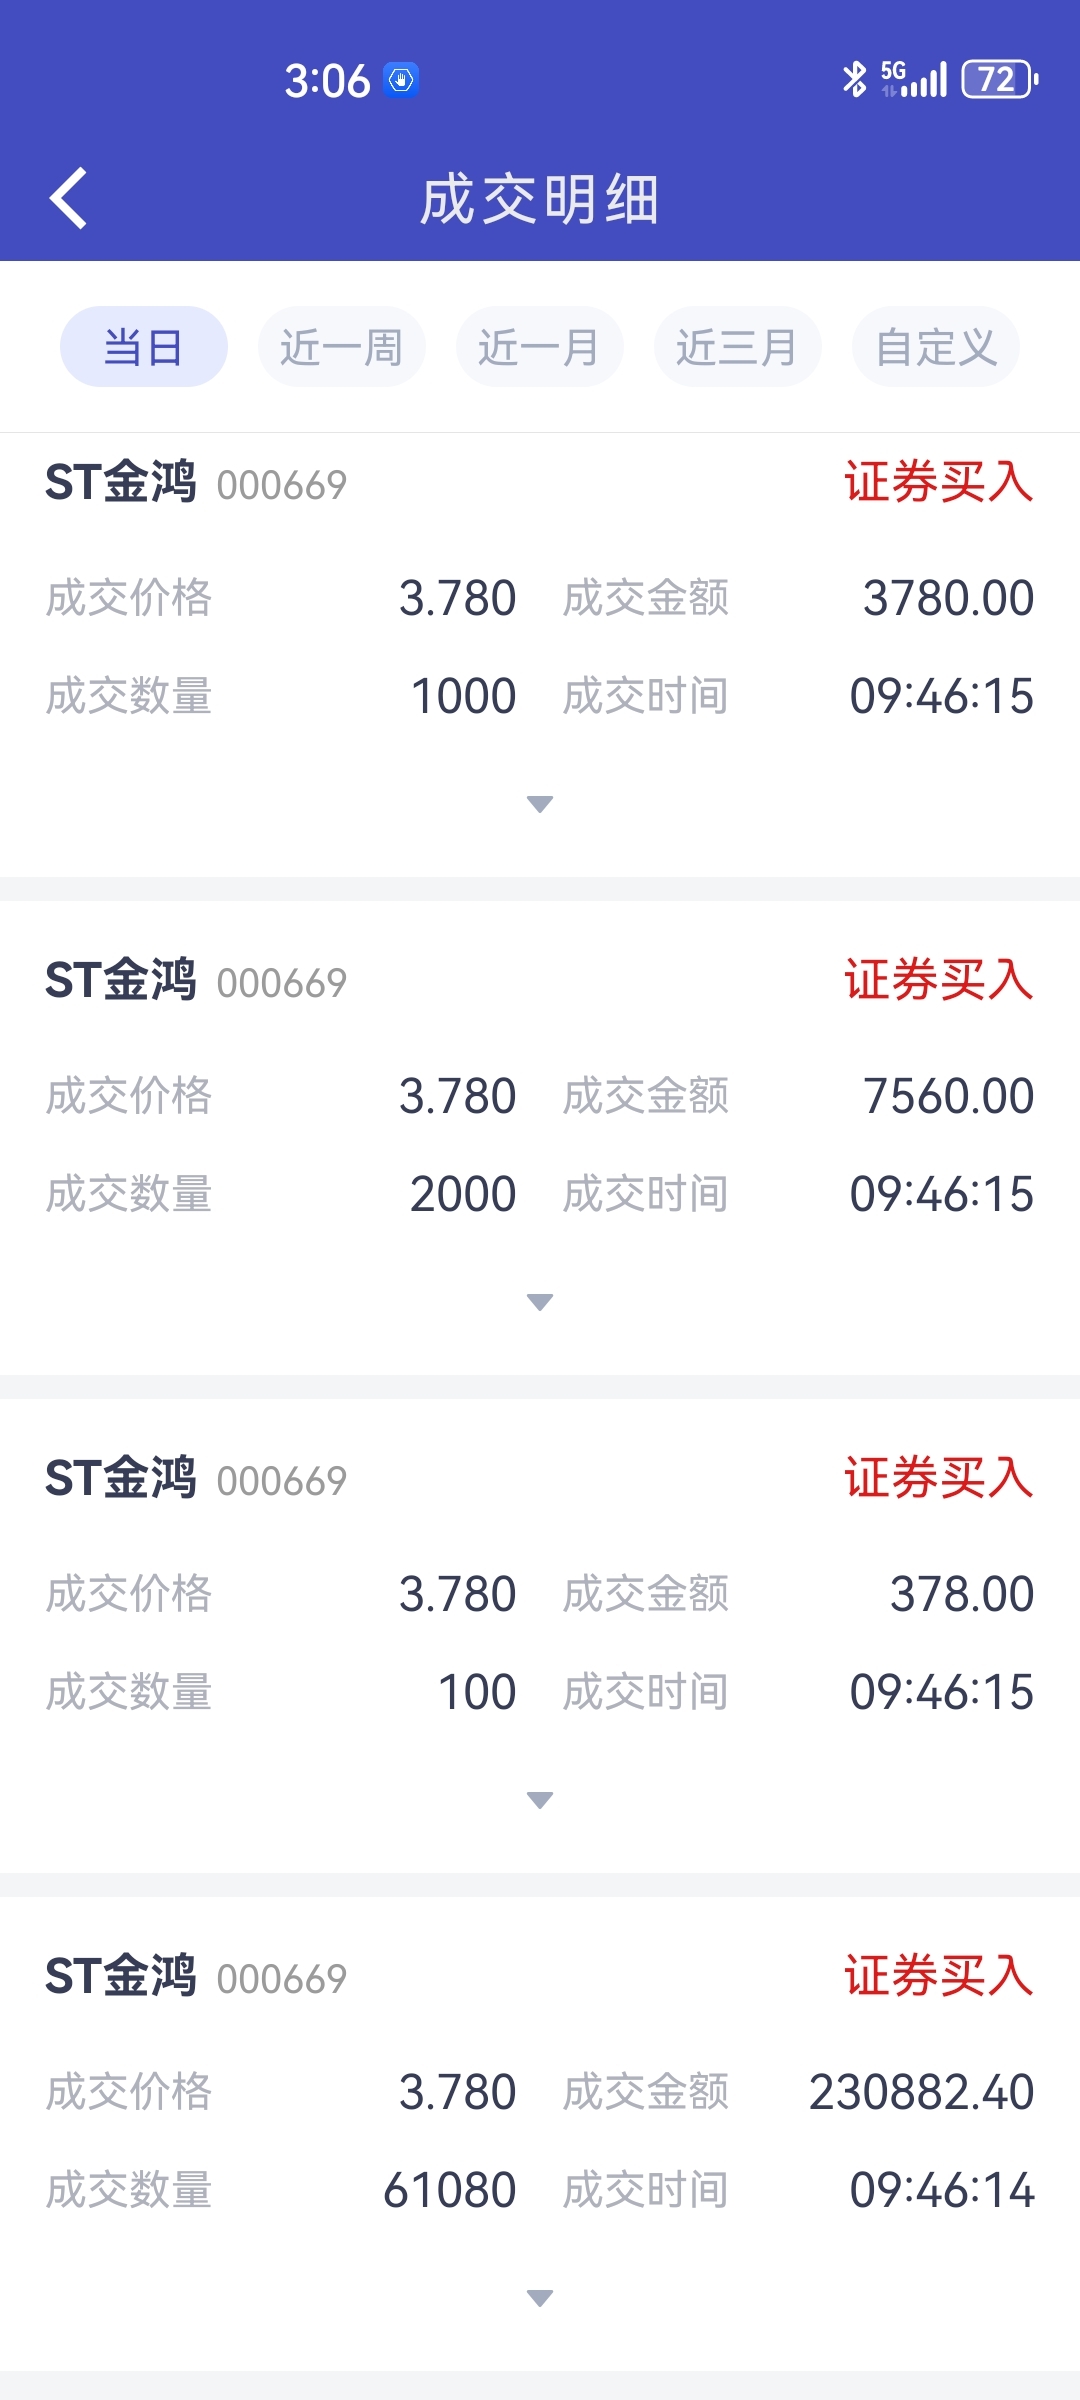Tap the back arrow icon
This screenshot has width=1080, height=2400.
[x=68, y=198]
